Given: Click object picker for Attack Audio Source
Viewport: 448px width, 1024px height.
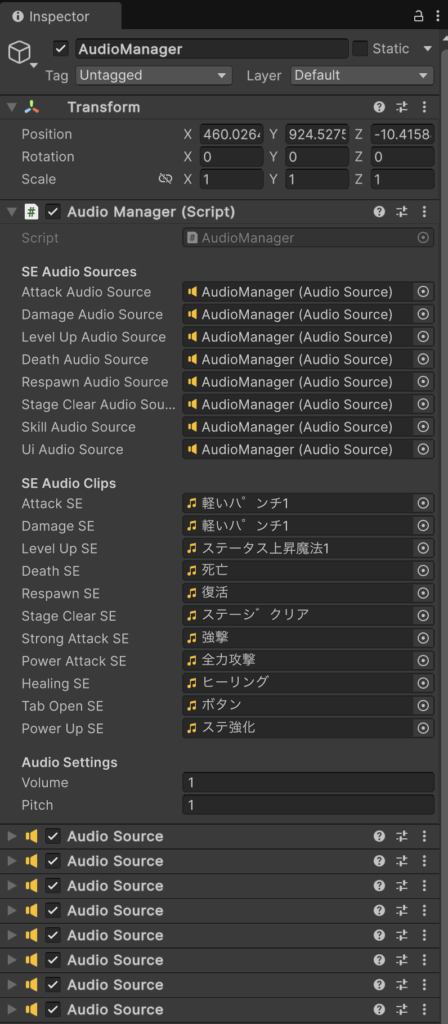Looking at the screenshot, I should 423,292.
